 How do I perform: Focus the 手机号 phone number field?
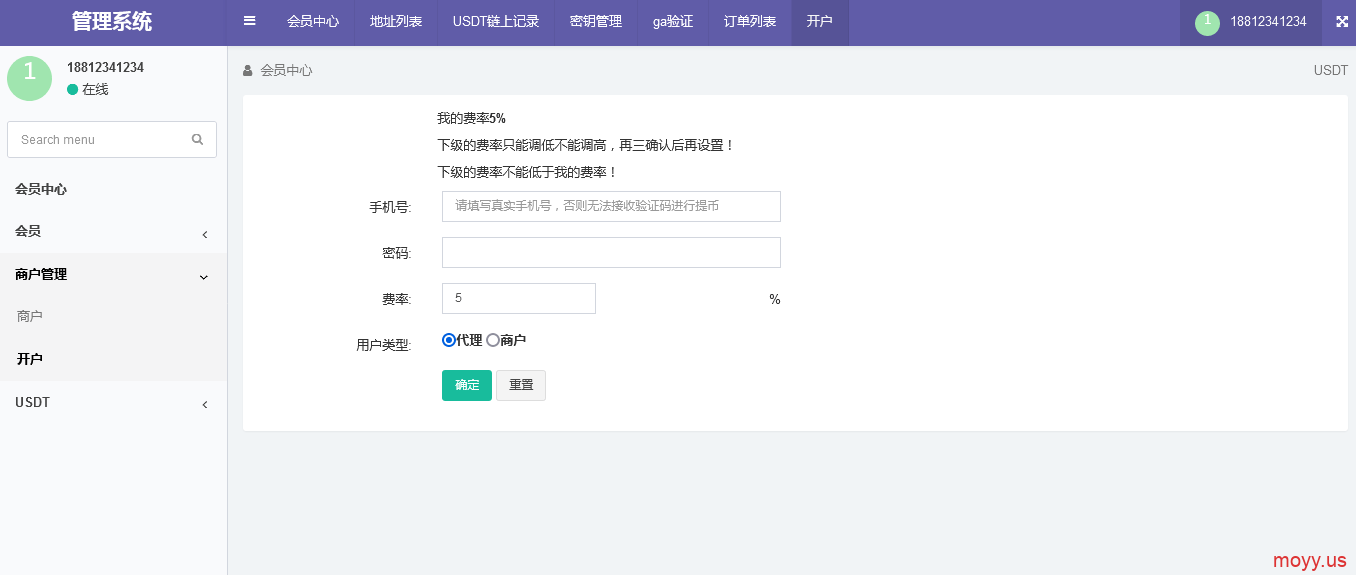pyautogui.click(x=611, y=206)
